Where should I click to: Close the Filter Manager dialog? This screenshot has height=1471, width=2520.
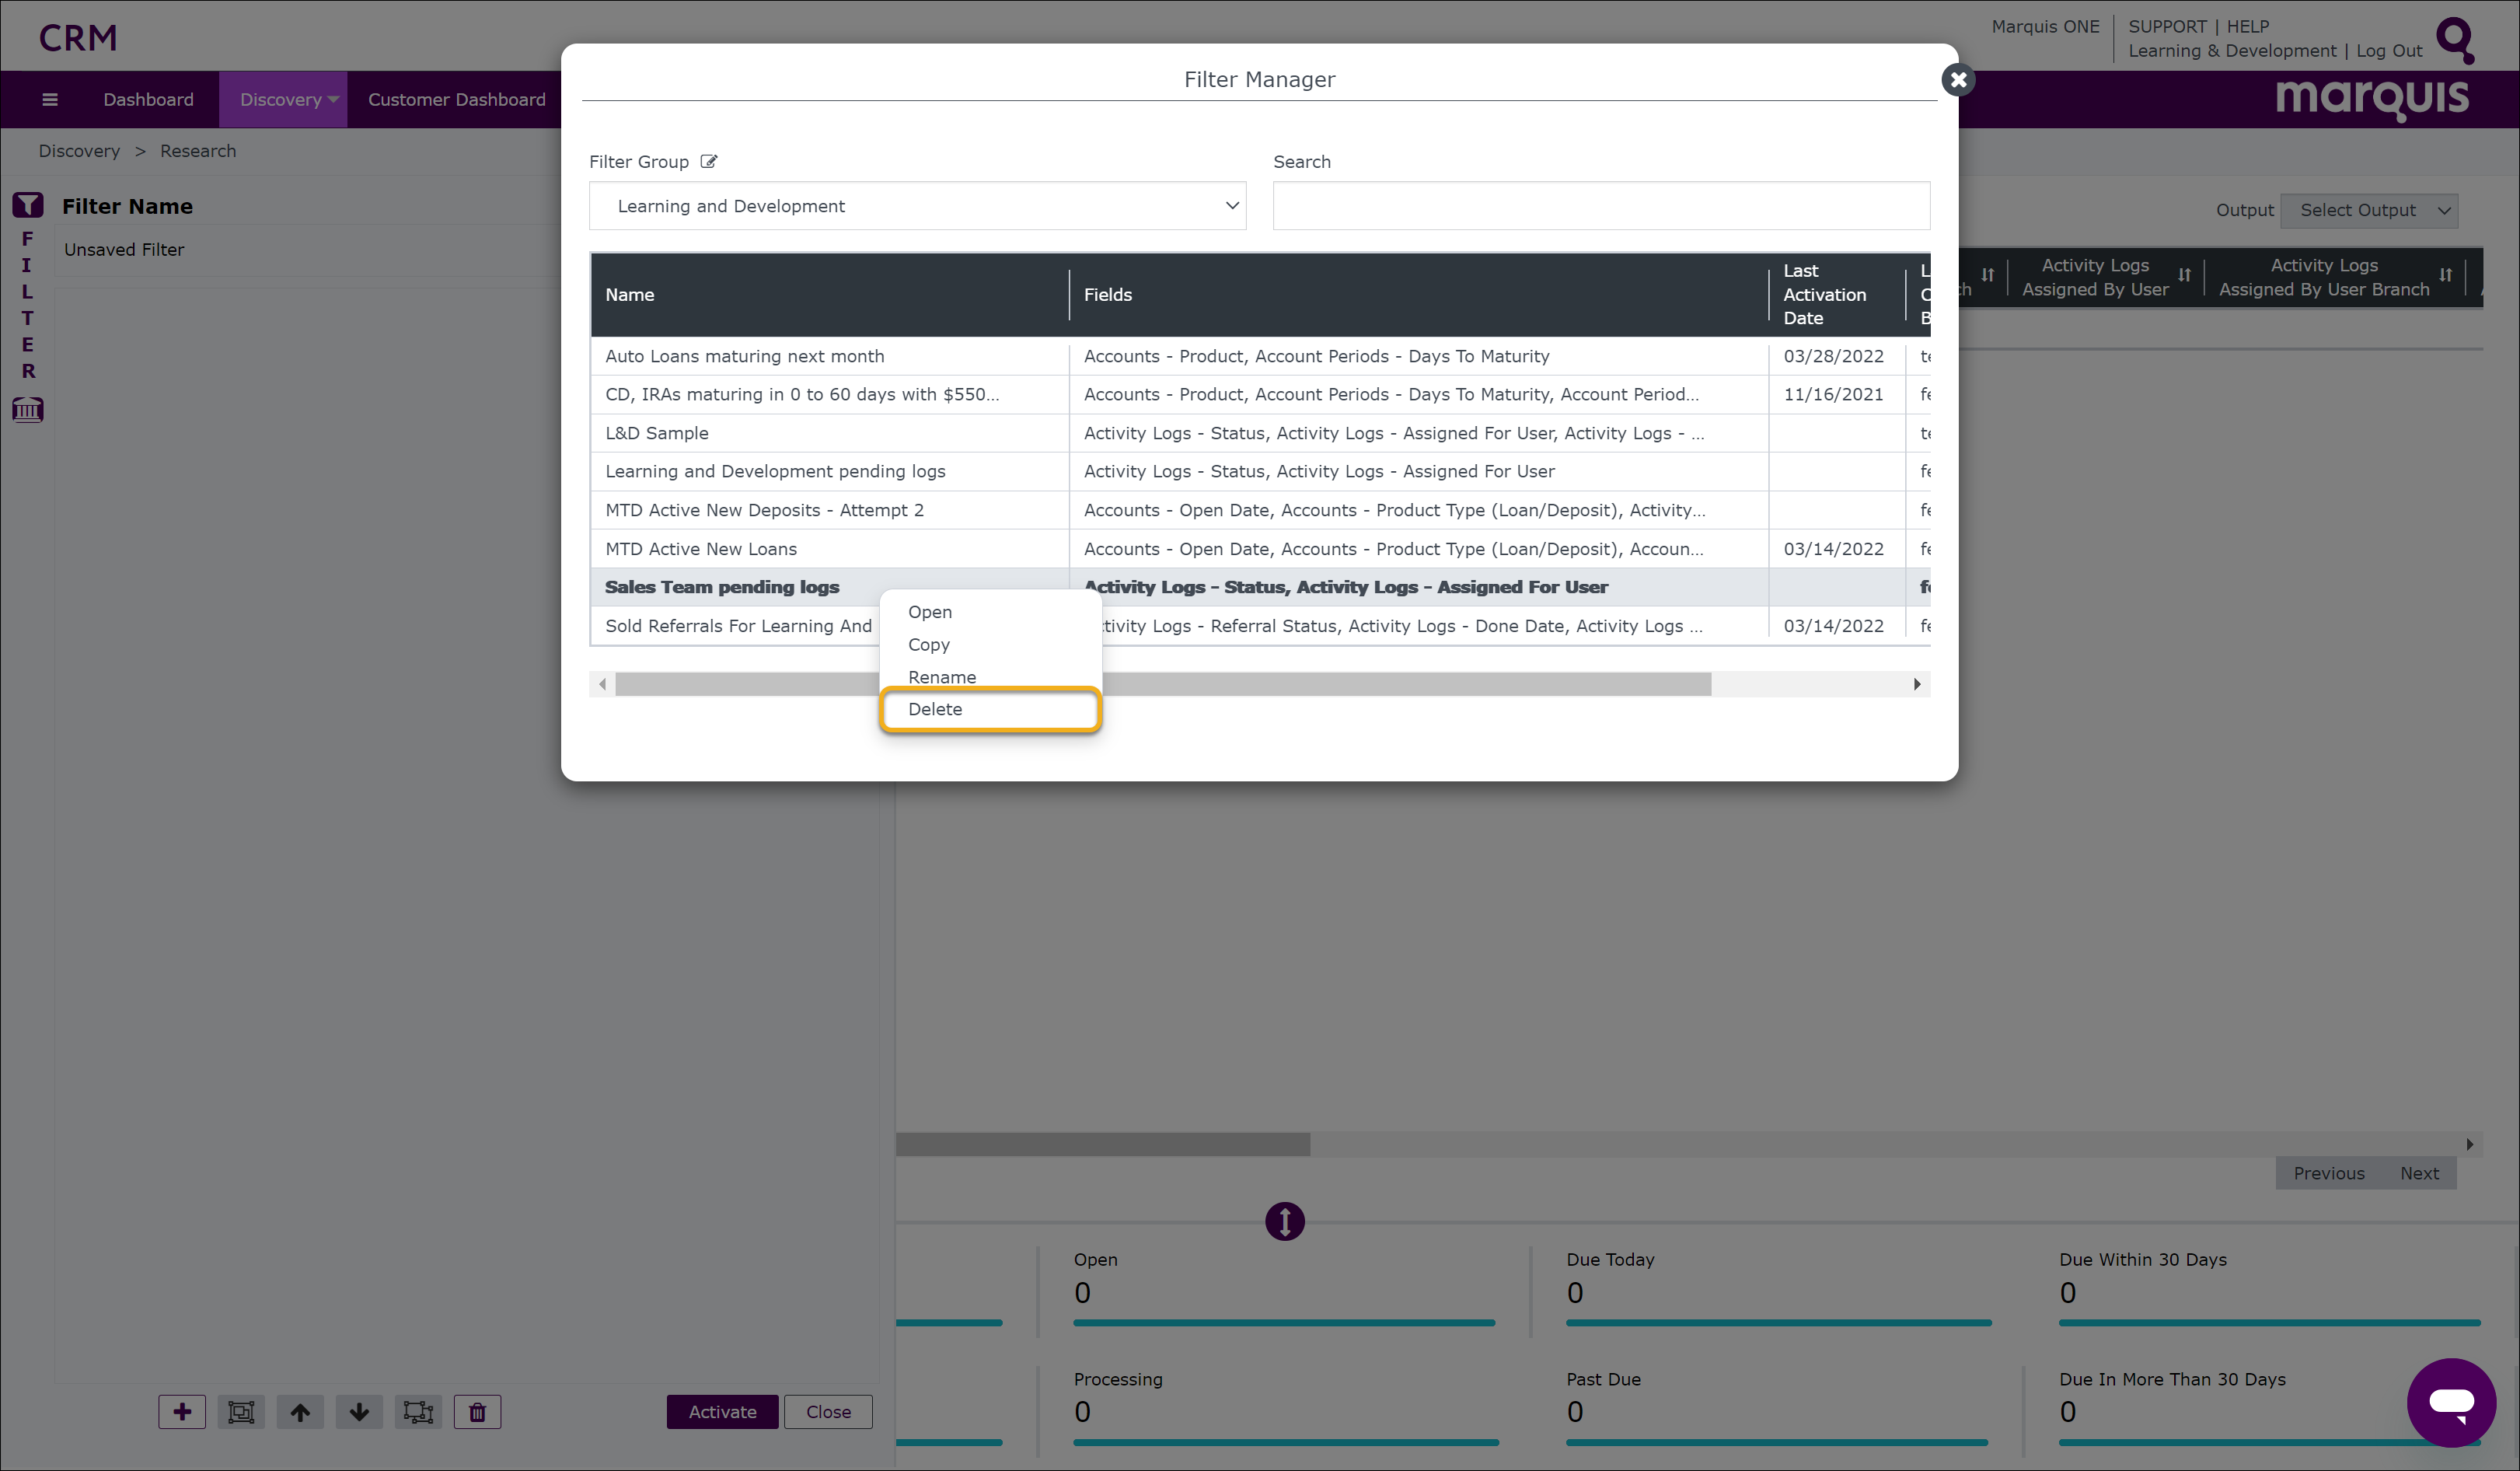1957,79
